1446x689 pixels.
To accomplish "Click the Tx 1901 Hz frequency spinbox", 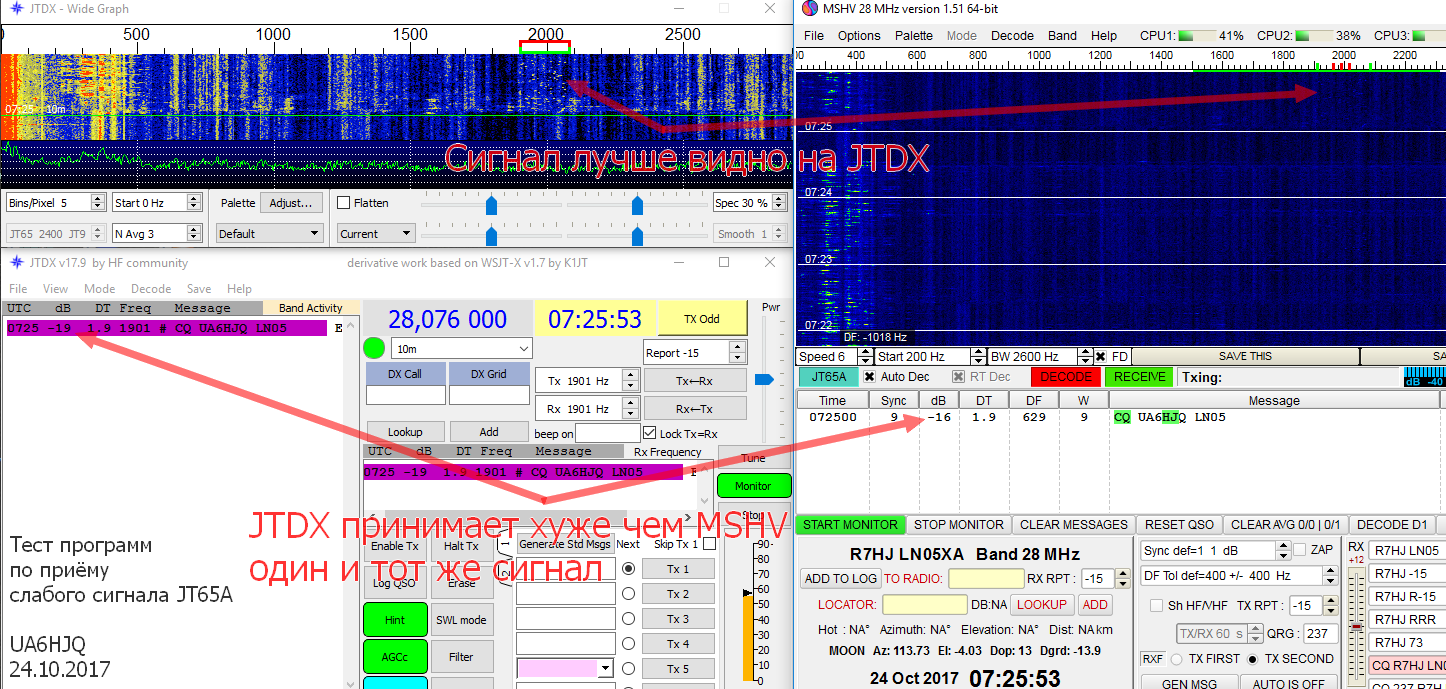I will pos(587,381).
